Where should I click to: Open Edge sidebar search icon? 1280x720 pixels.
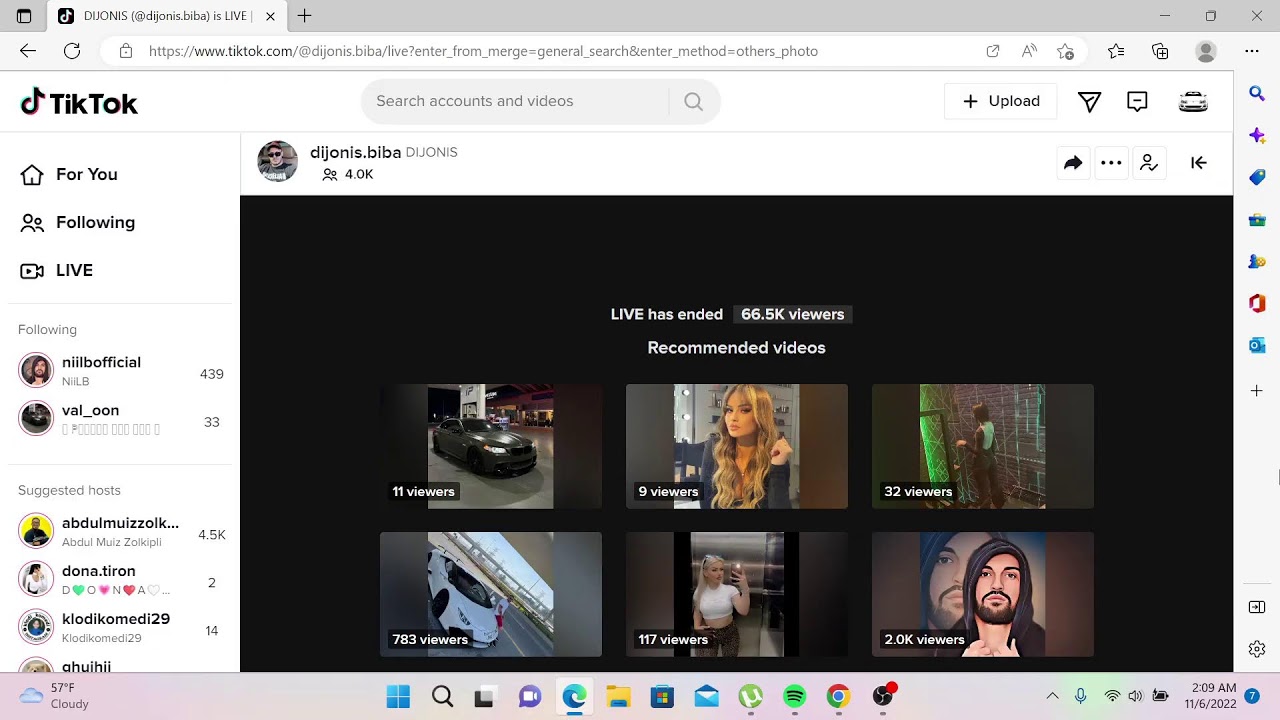(x=1257, y=93)
